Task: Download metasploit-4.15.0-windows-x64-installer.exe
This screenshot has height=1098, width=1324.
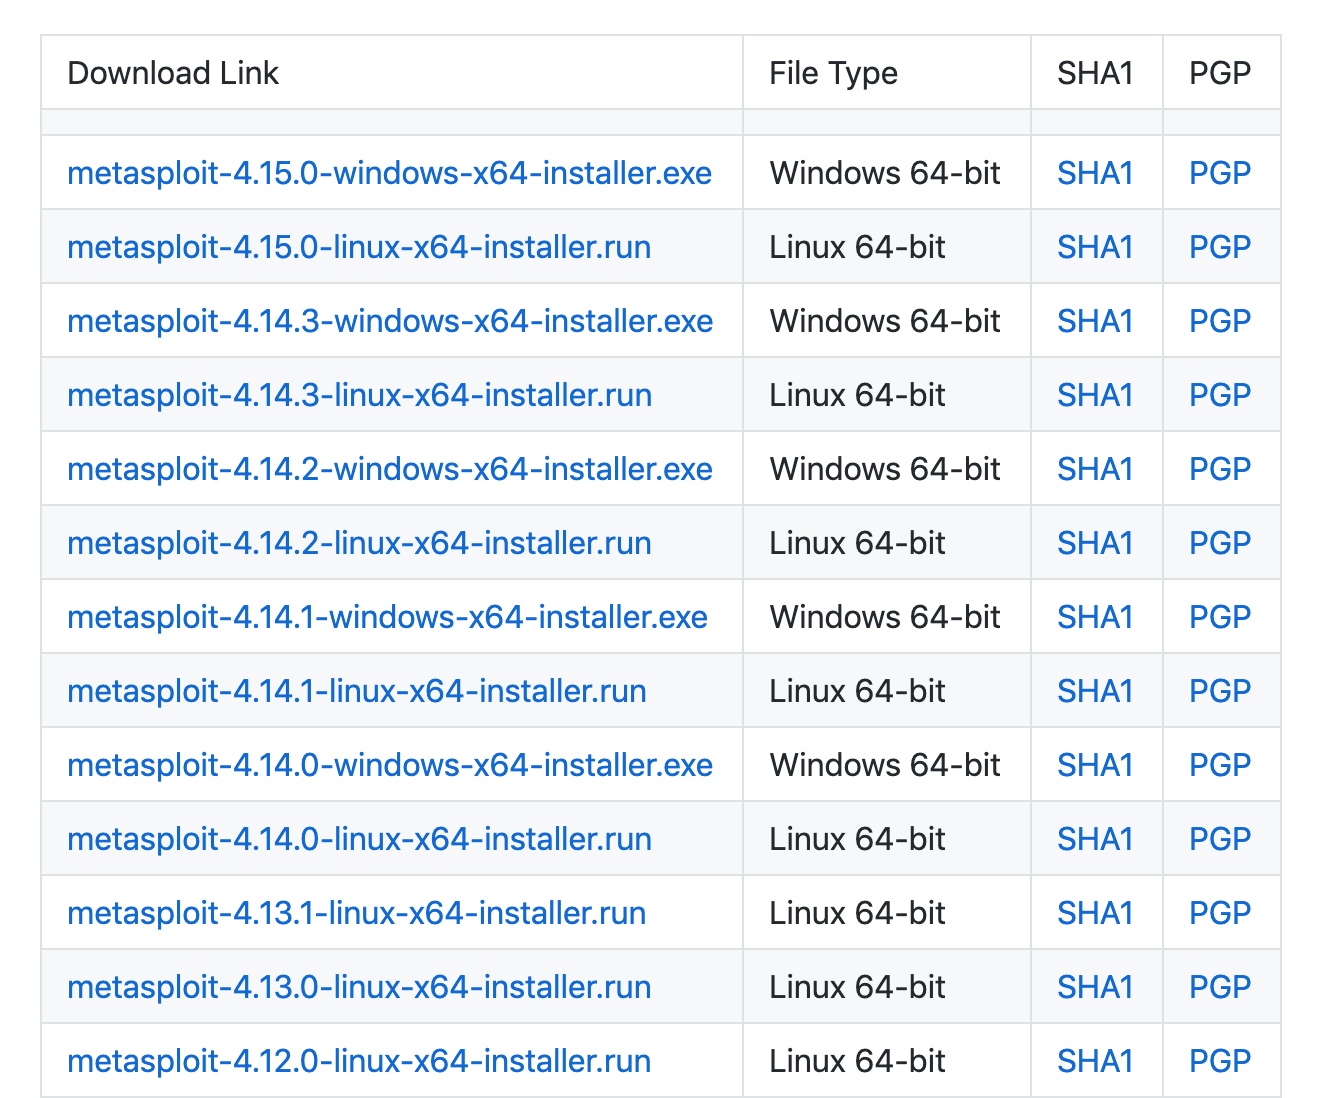Action: 389,173
